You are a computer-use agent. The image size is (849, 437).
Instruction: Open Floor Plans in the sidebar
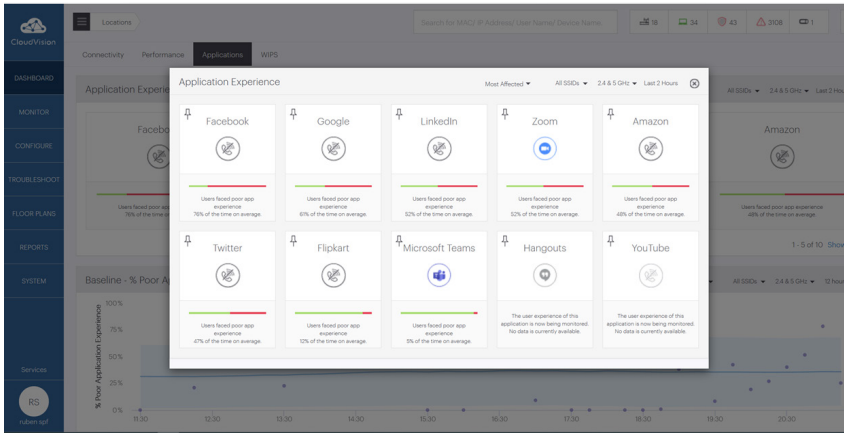[34, 213]
